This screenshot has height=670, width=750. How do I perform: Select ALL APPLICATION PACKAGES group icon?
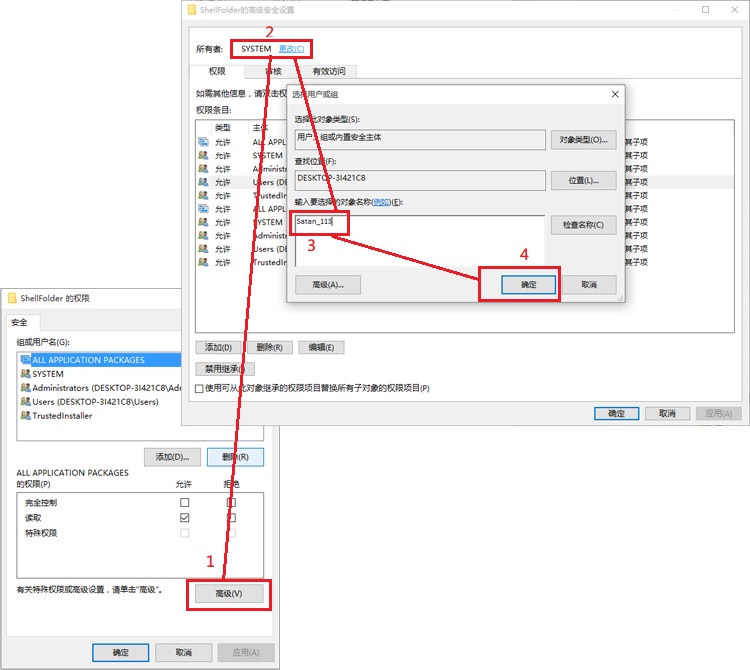[24, 360]
